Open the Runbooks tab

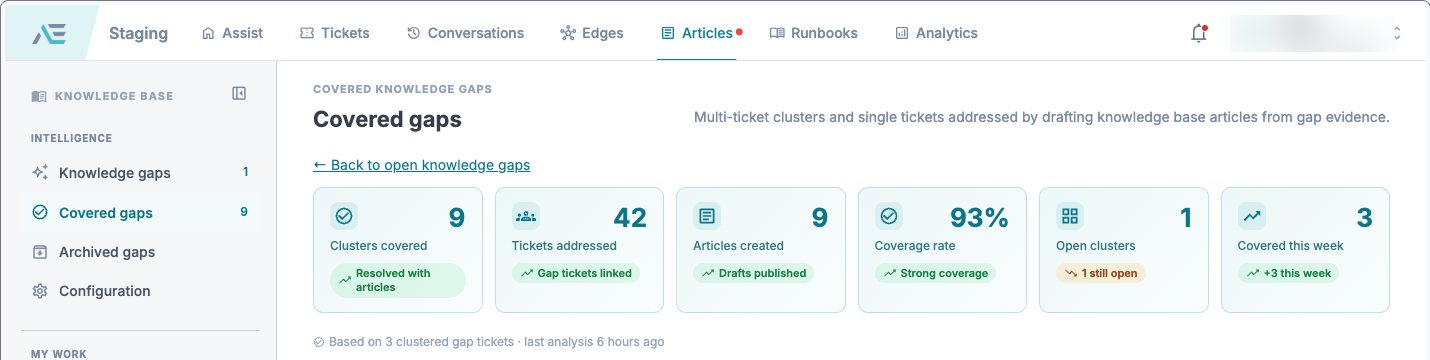pos(814,33)
